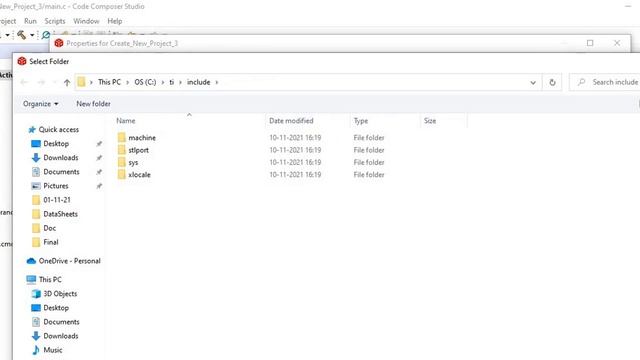Close the Properties for Create_New_Project_3 window
This screenshot has width=640, height=360.
click(x=617, y=43)
